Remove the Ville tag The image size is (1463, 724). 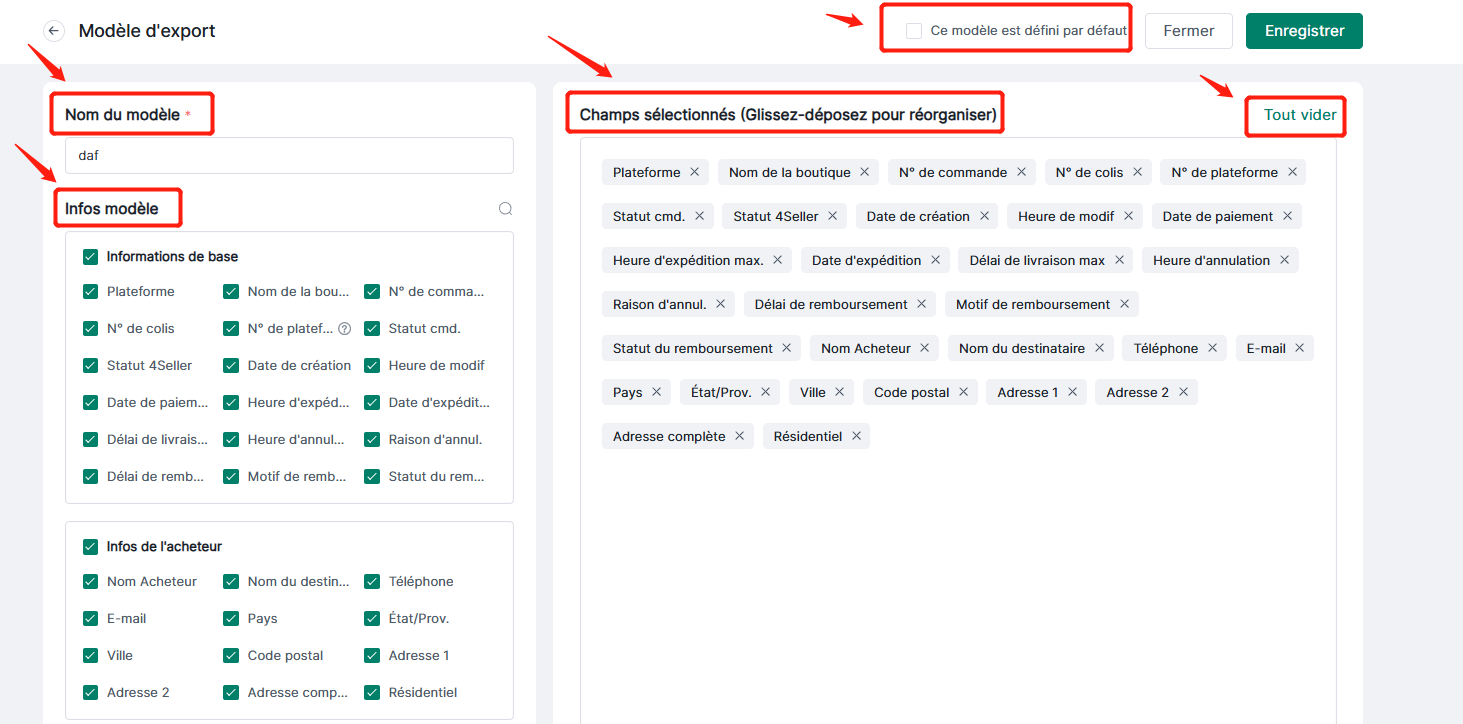pos(839,392)
